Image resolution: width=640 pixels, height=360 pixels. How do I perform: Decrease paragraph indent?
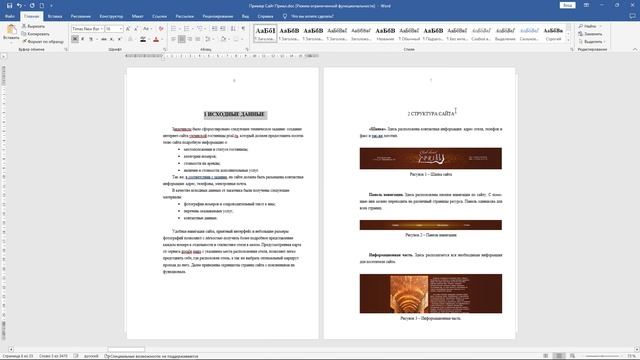coord(214,29)
